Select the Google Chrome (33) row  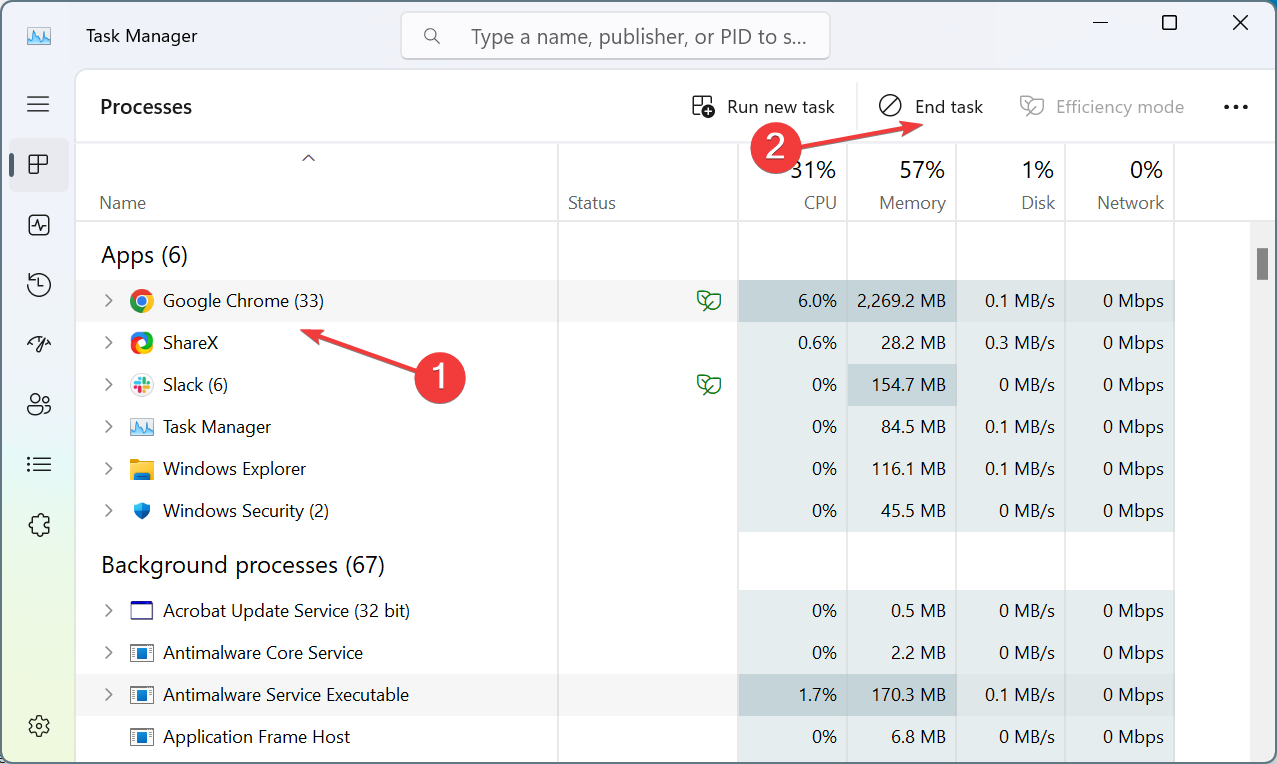pos(625,301)
